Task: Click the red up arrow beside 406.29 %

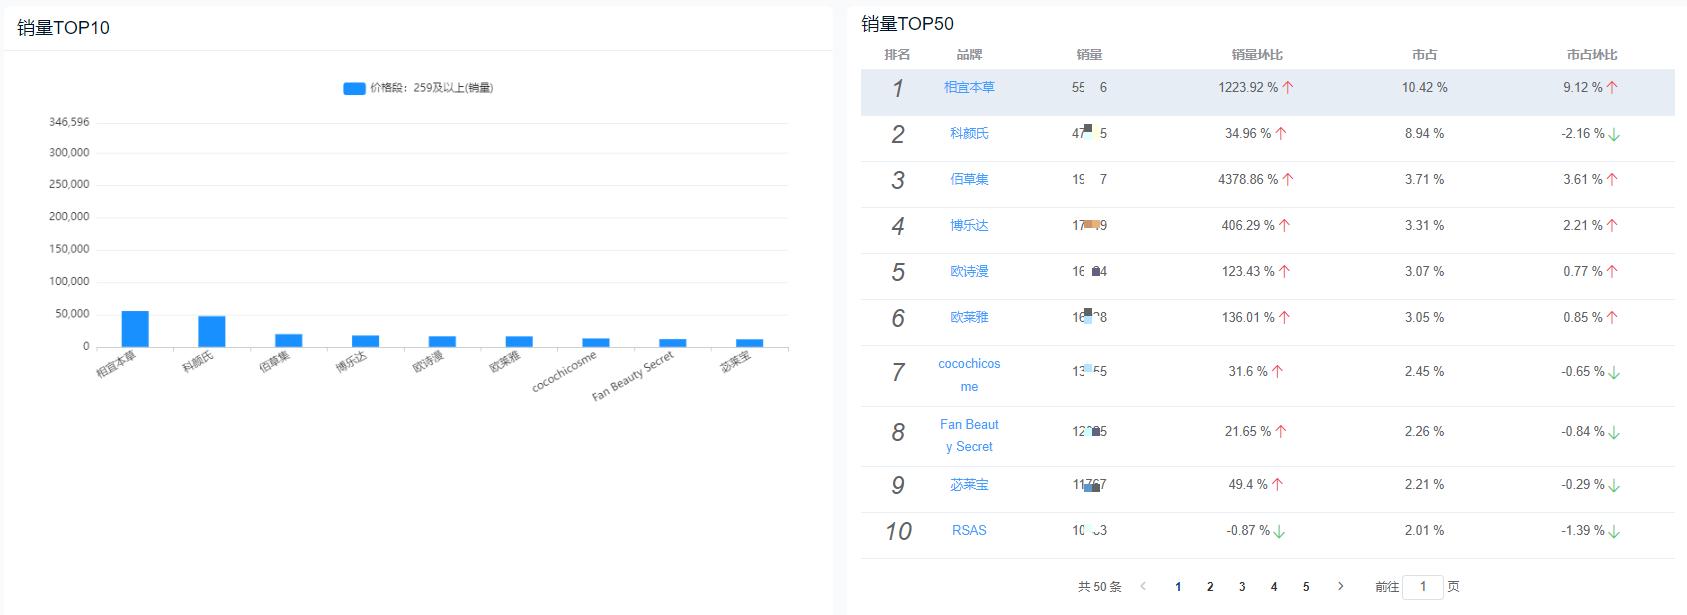Action: click(1285, 226)
